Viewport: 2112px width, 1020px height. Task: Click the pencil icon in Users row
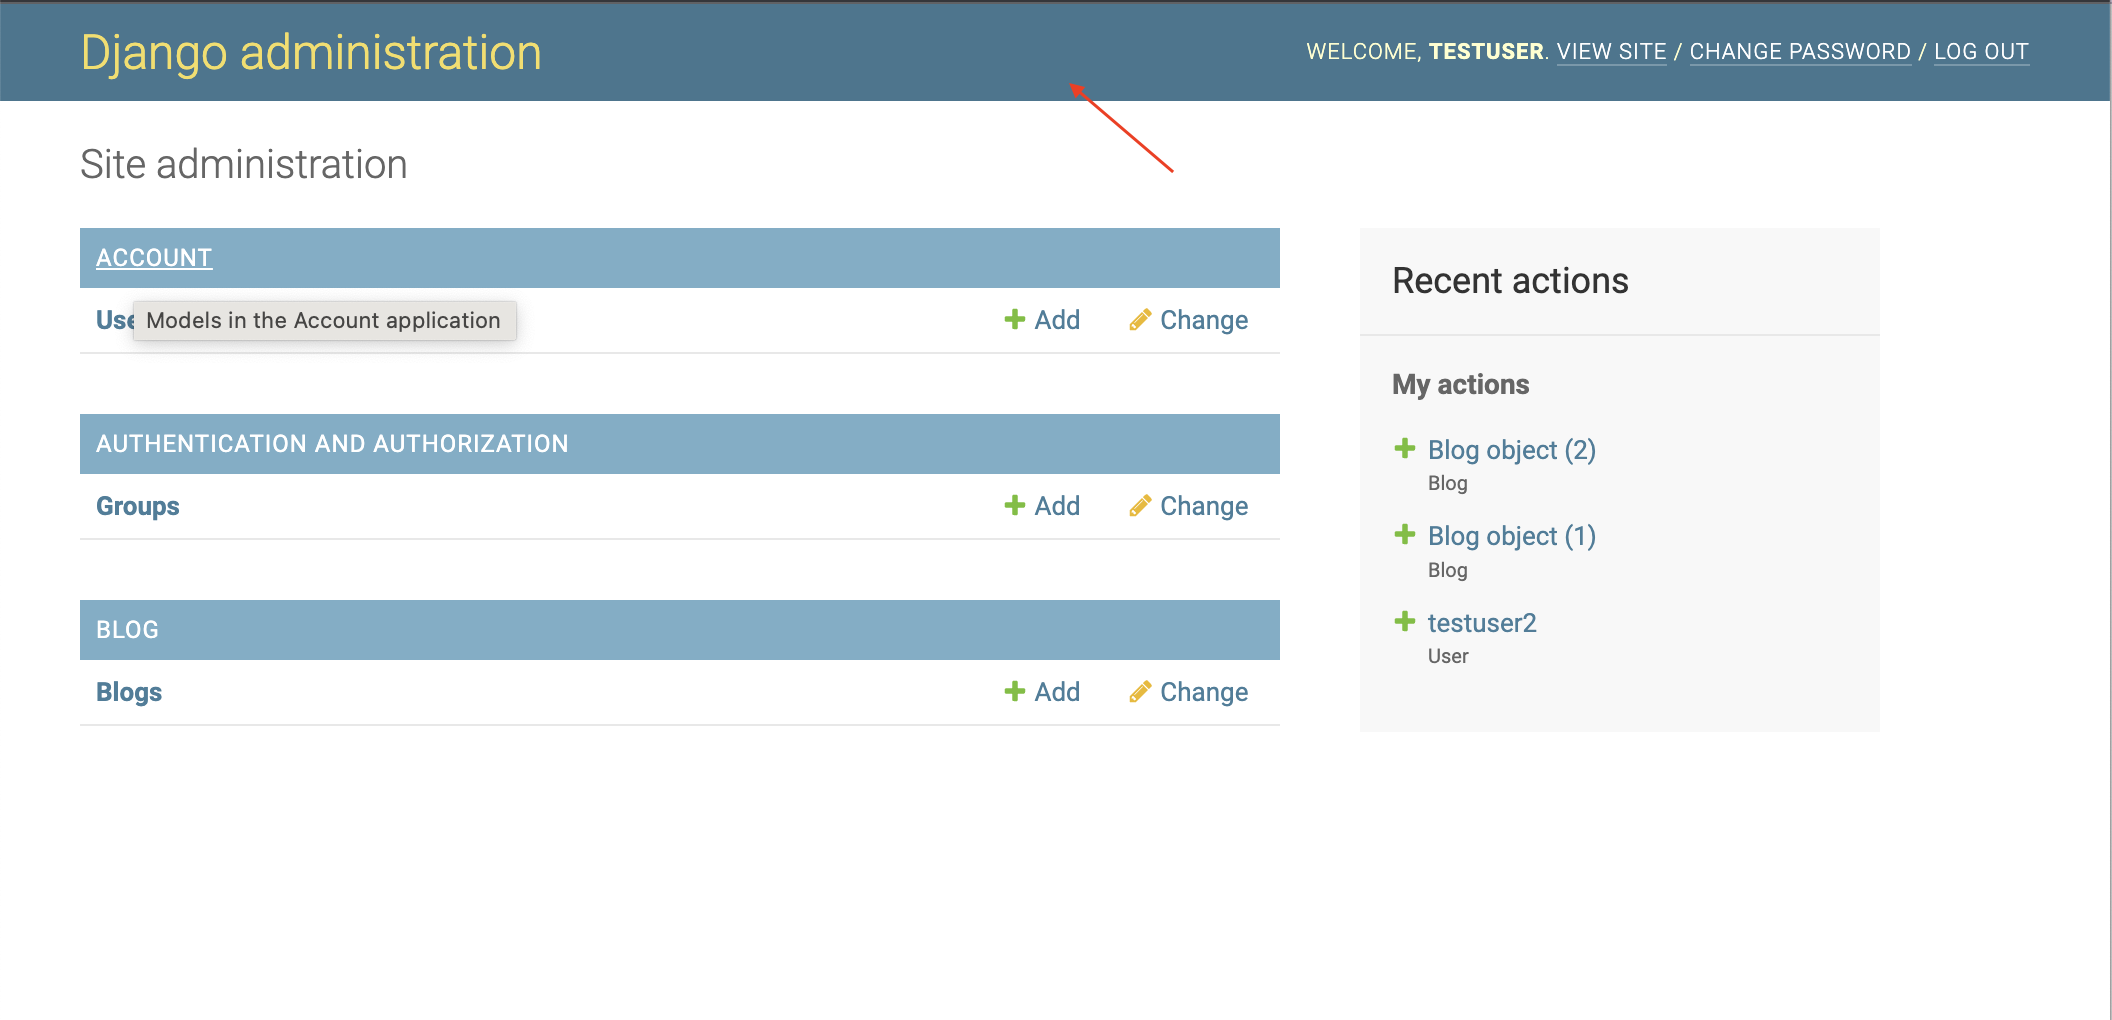(1139, 320)
